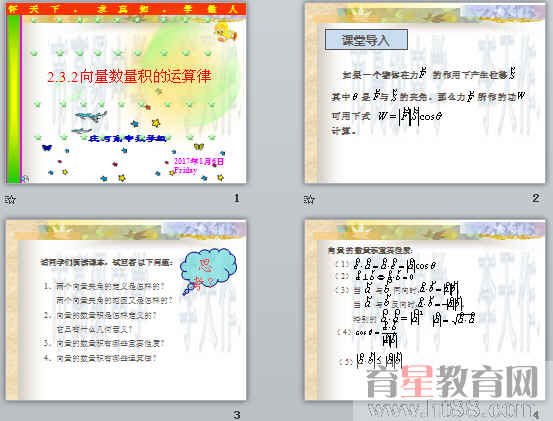Select slide 3 thumbnail with numbered questions
Image resolution: width=553 pixels, height=421 pixels.
tap(126, 310)
